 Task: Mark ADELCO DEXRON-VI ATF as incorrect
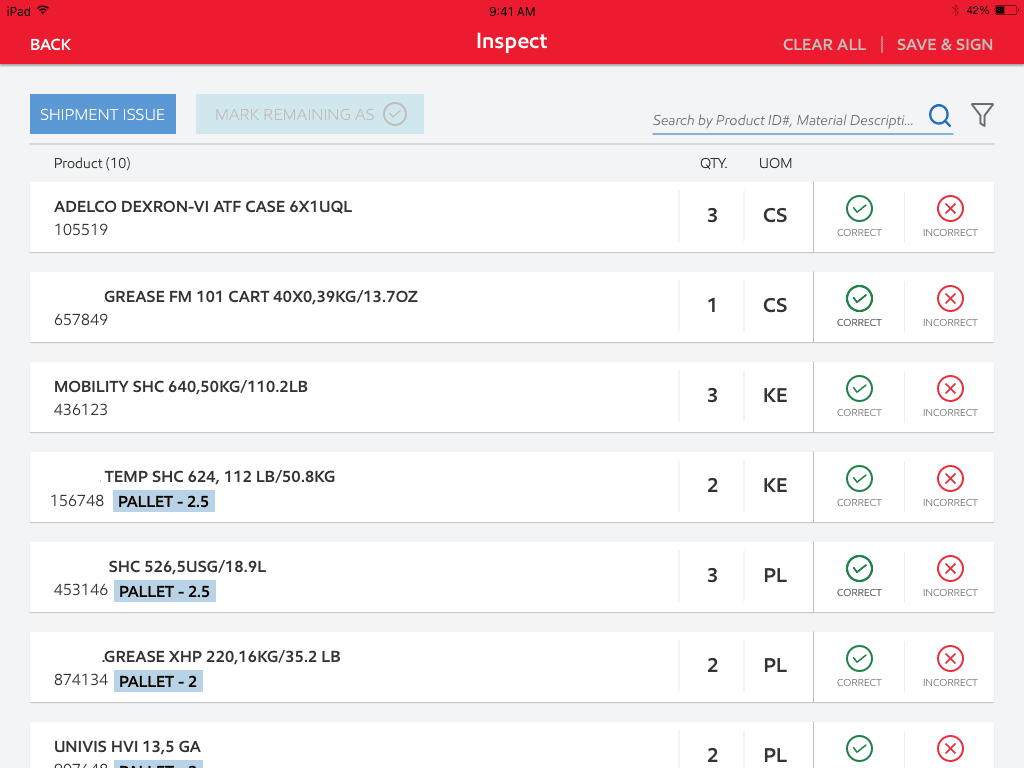pyautogui.click(x=950, y=217)
